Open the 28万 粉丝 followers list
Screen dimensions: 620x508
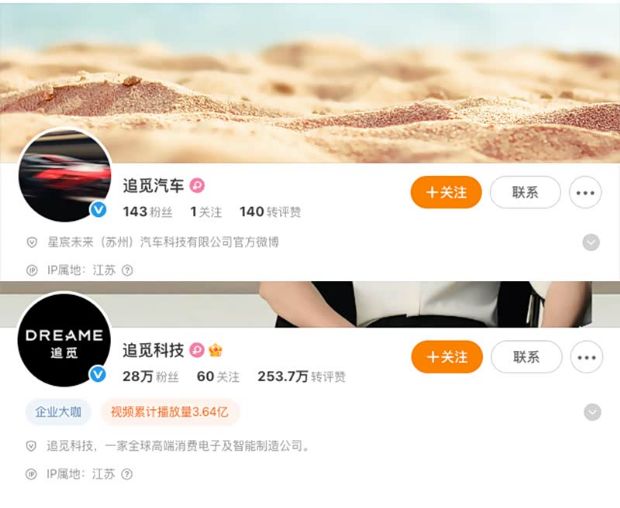coord(150,376)
